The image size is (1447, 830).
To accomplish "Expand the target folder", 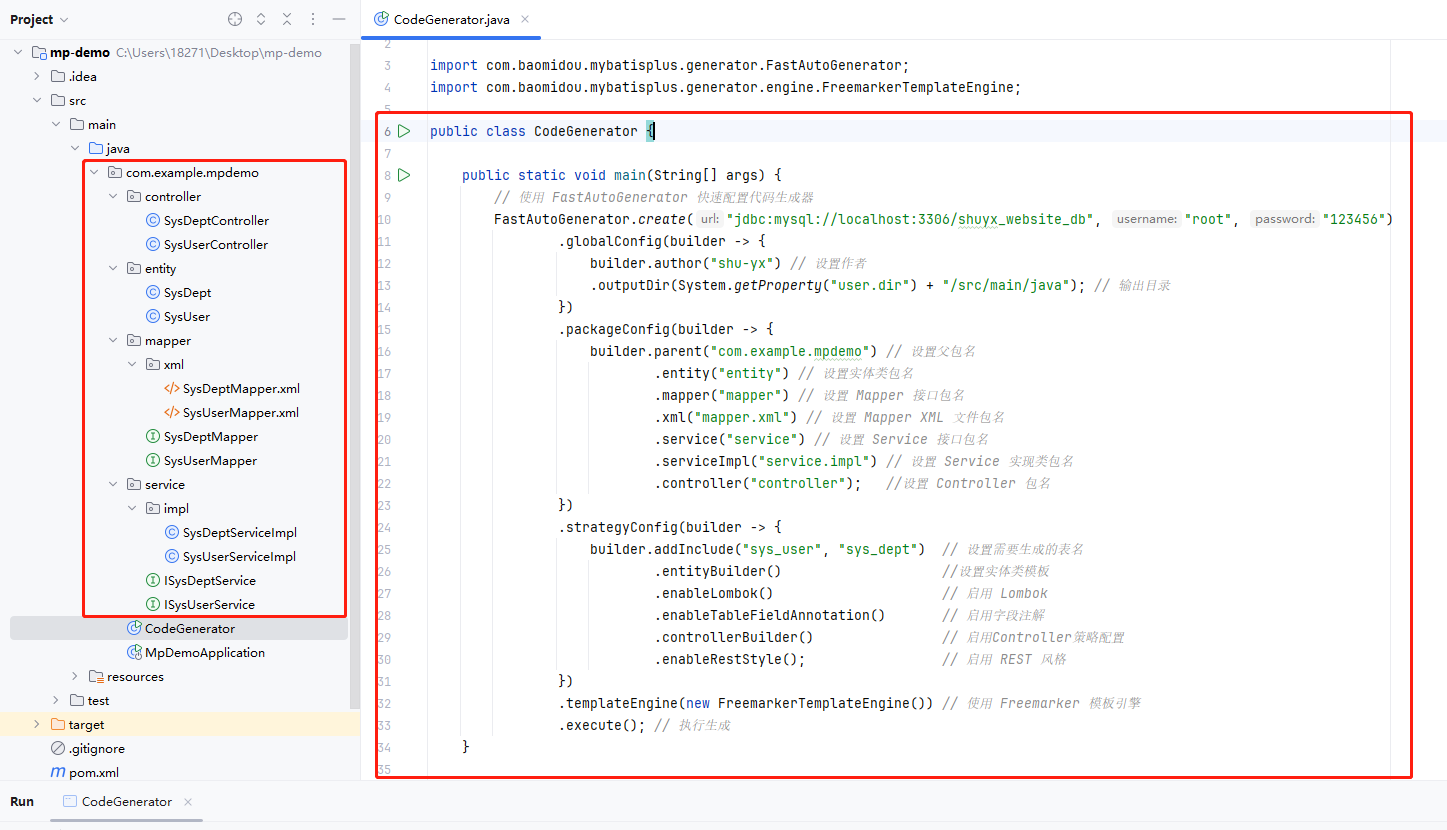I will (x=37, y=725).
